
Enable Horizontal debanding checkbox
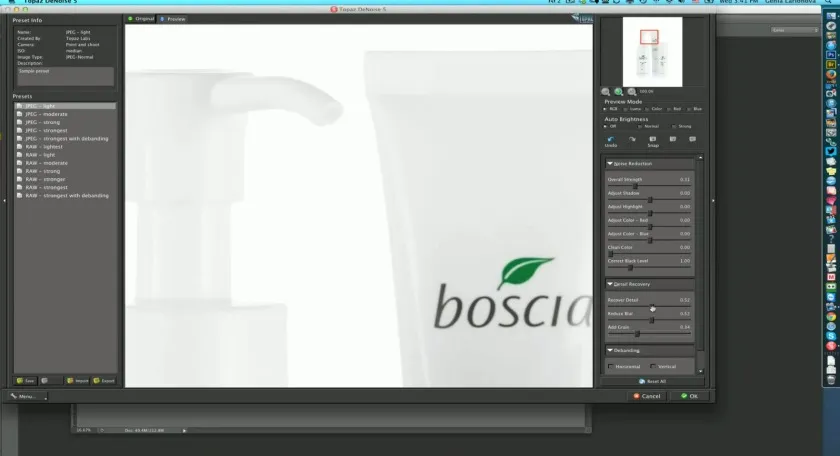[612, 366]
